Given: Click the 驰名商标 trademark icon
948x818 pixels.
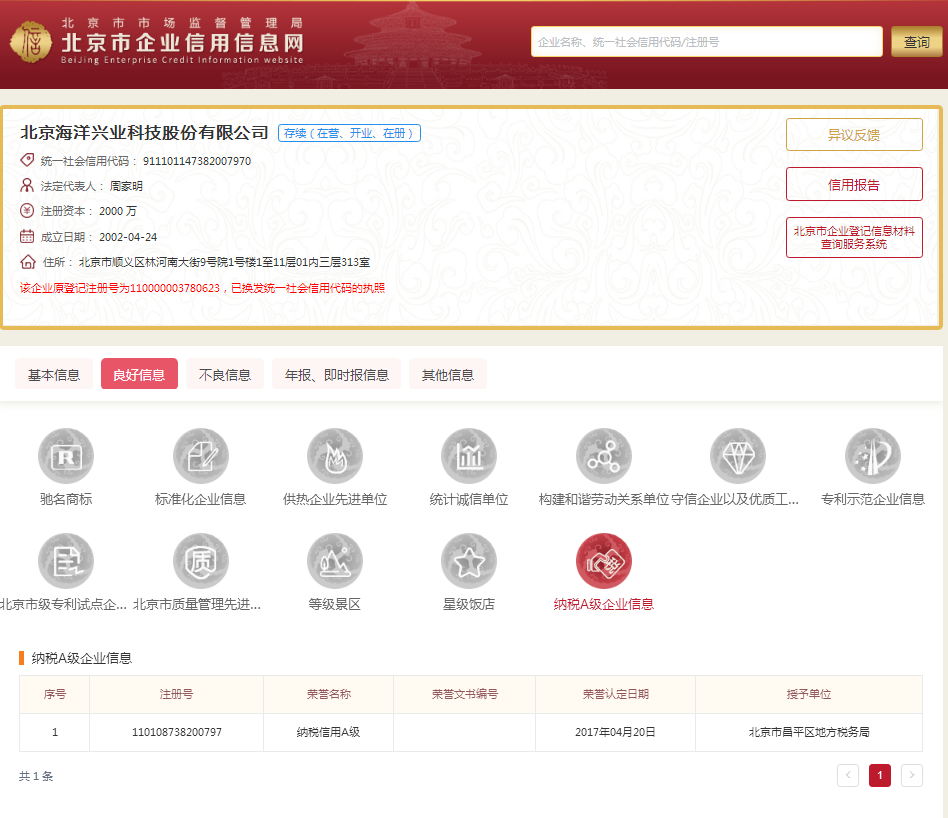Looking at the screenshot, I should pyautogui.click(x=66, y=456).
